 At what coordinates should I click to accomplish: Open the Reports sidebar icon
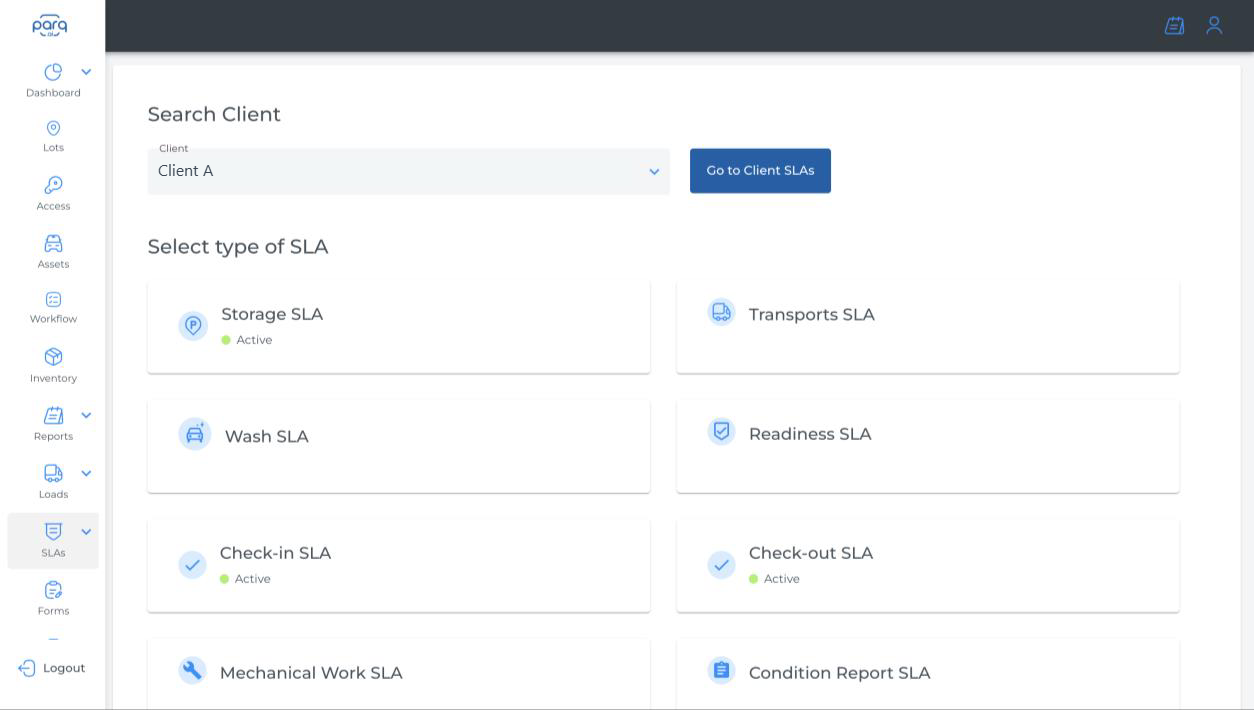tap(53, 415)
